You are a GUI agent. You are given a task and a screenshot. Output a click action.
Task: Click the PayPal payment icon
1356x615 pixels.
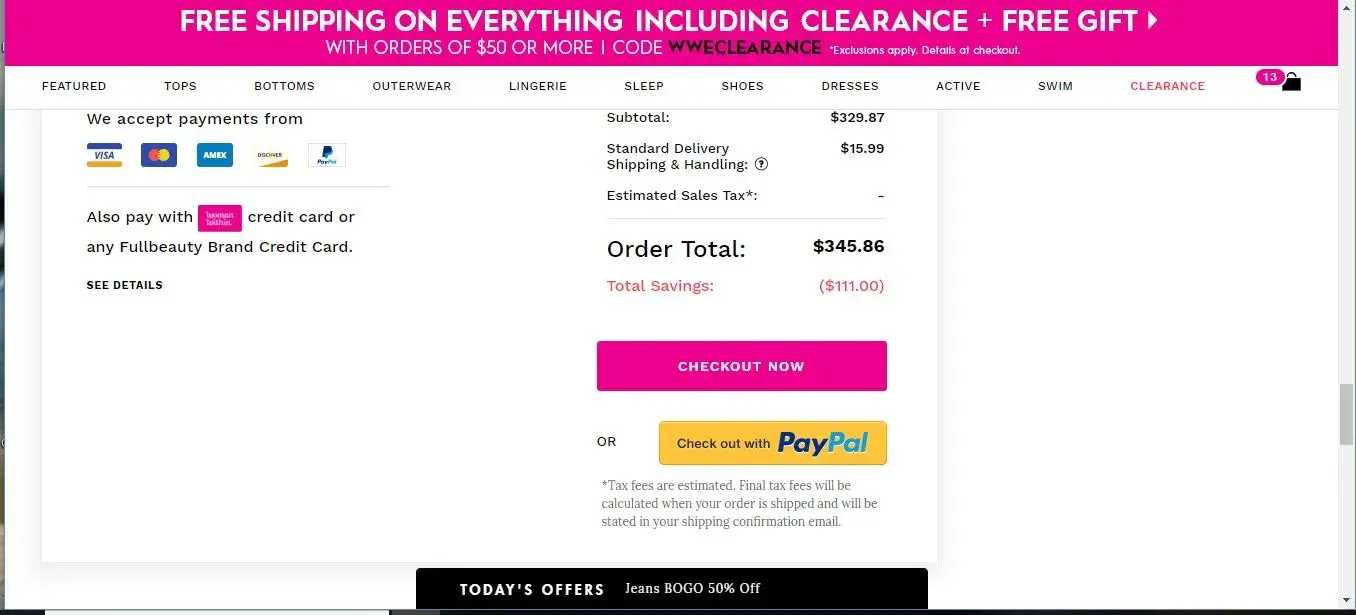(327, 155)
